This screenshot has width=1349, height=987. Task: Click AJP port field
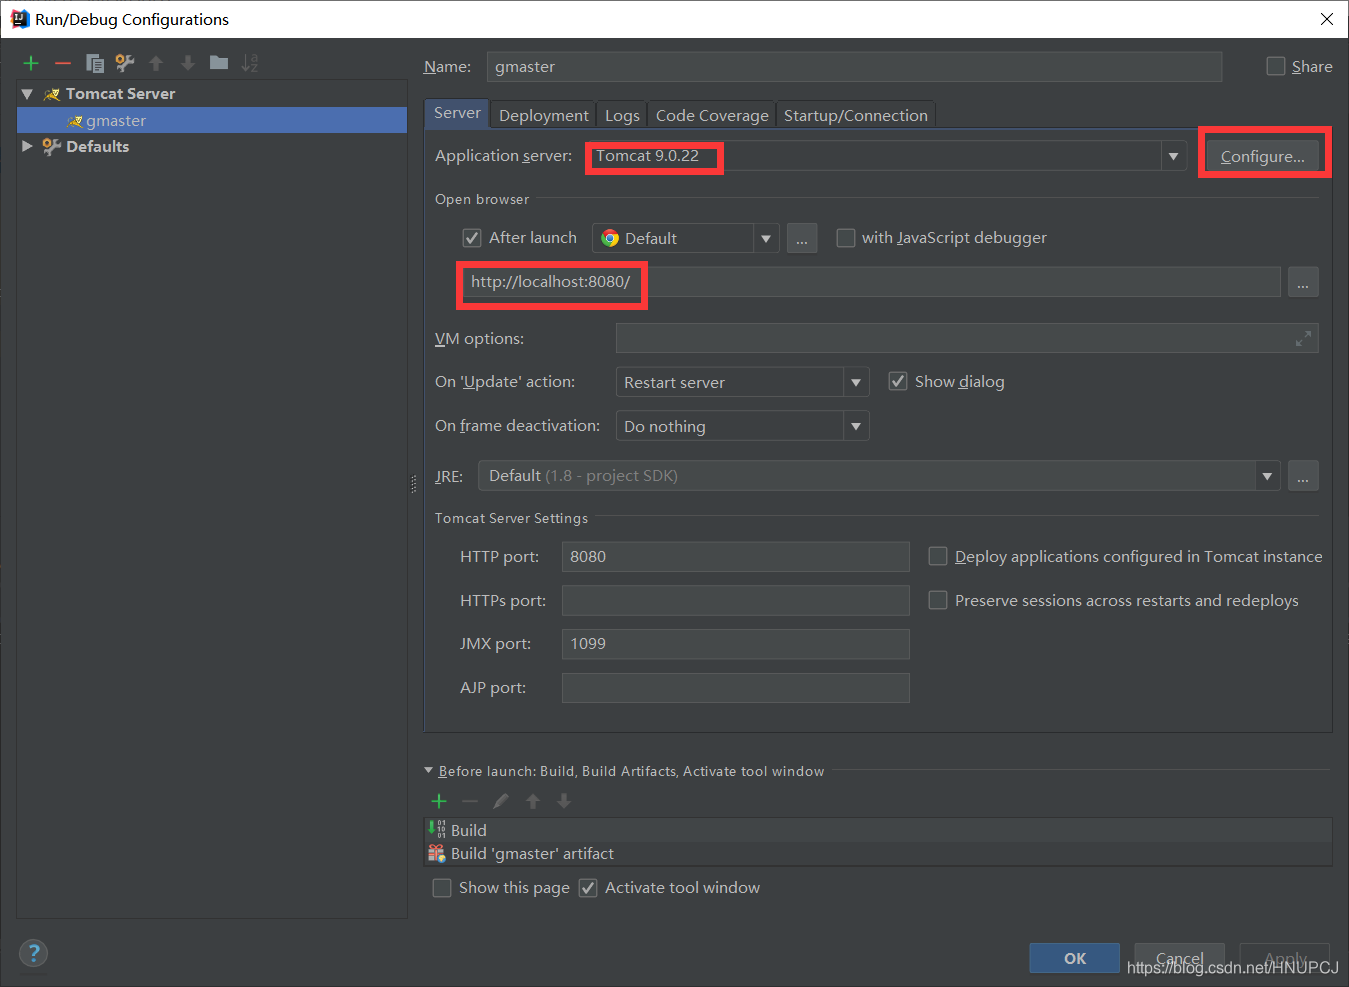(735, 688)
